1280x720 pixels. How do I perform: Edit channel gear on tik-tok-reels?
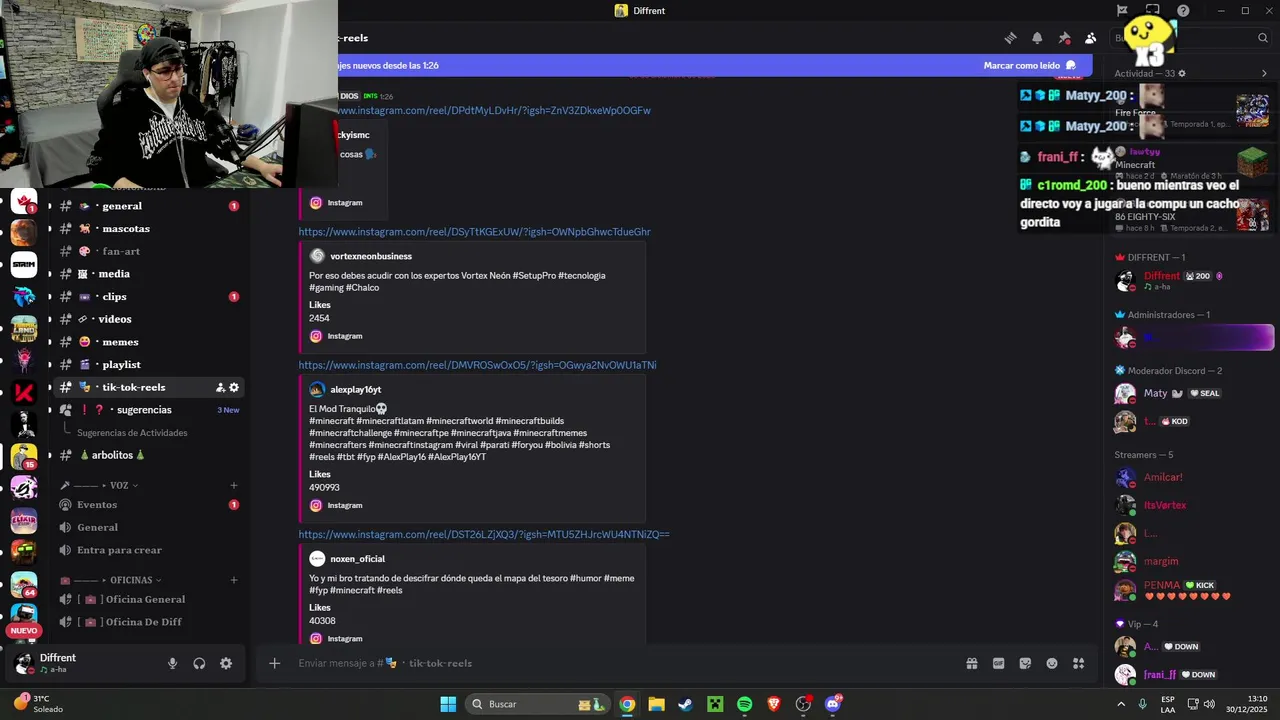pos(234,387)
